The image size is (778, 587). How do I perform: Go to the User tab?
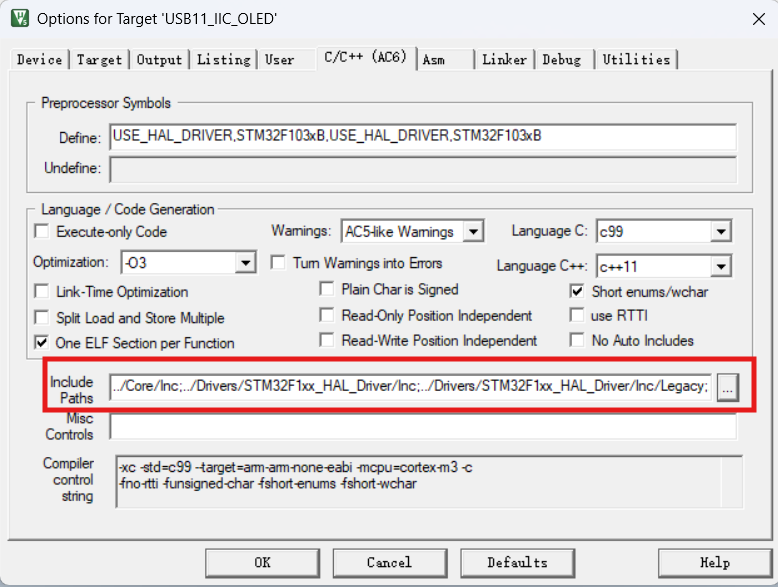click(x=279, y=60)
